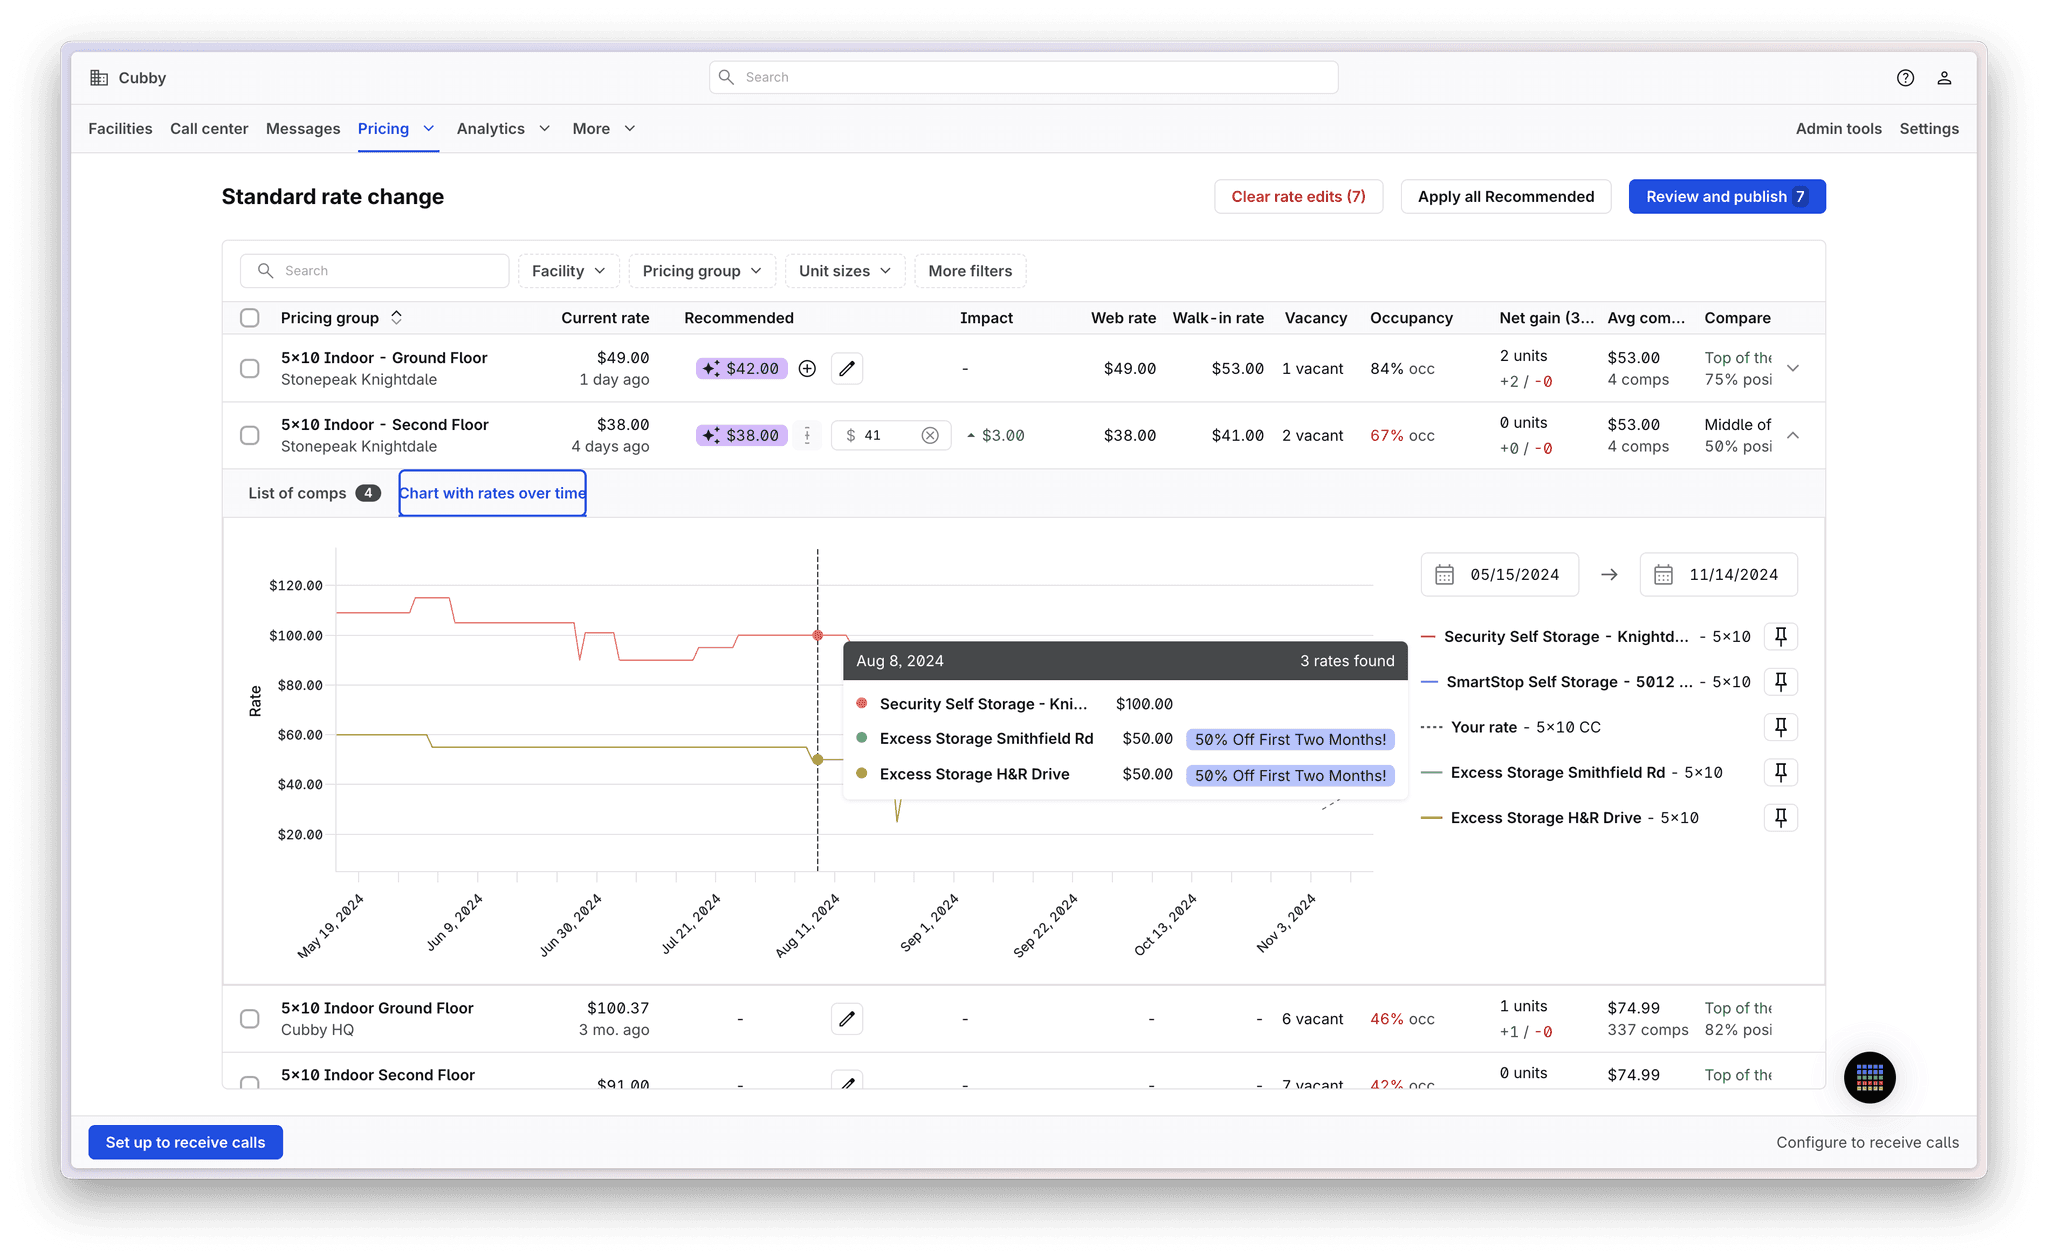Pin the Your rate series
The height and width of the screenshot is (1259, 2048).
pos(1780,727)
